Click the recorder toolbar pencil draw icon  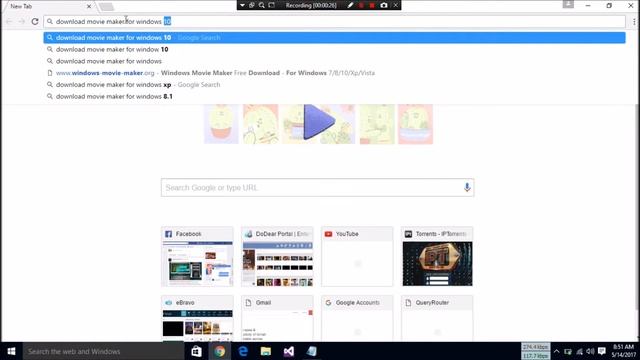[x=350, y=5]
